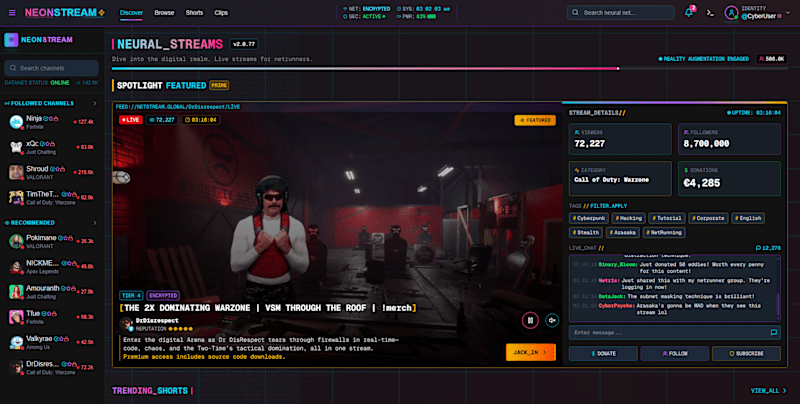
Task: Mute the featured stream audio
Action: click(552, 320)
